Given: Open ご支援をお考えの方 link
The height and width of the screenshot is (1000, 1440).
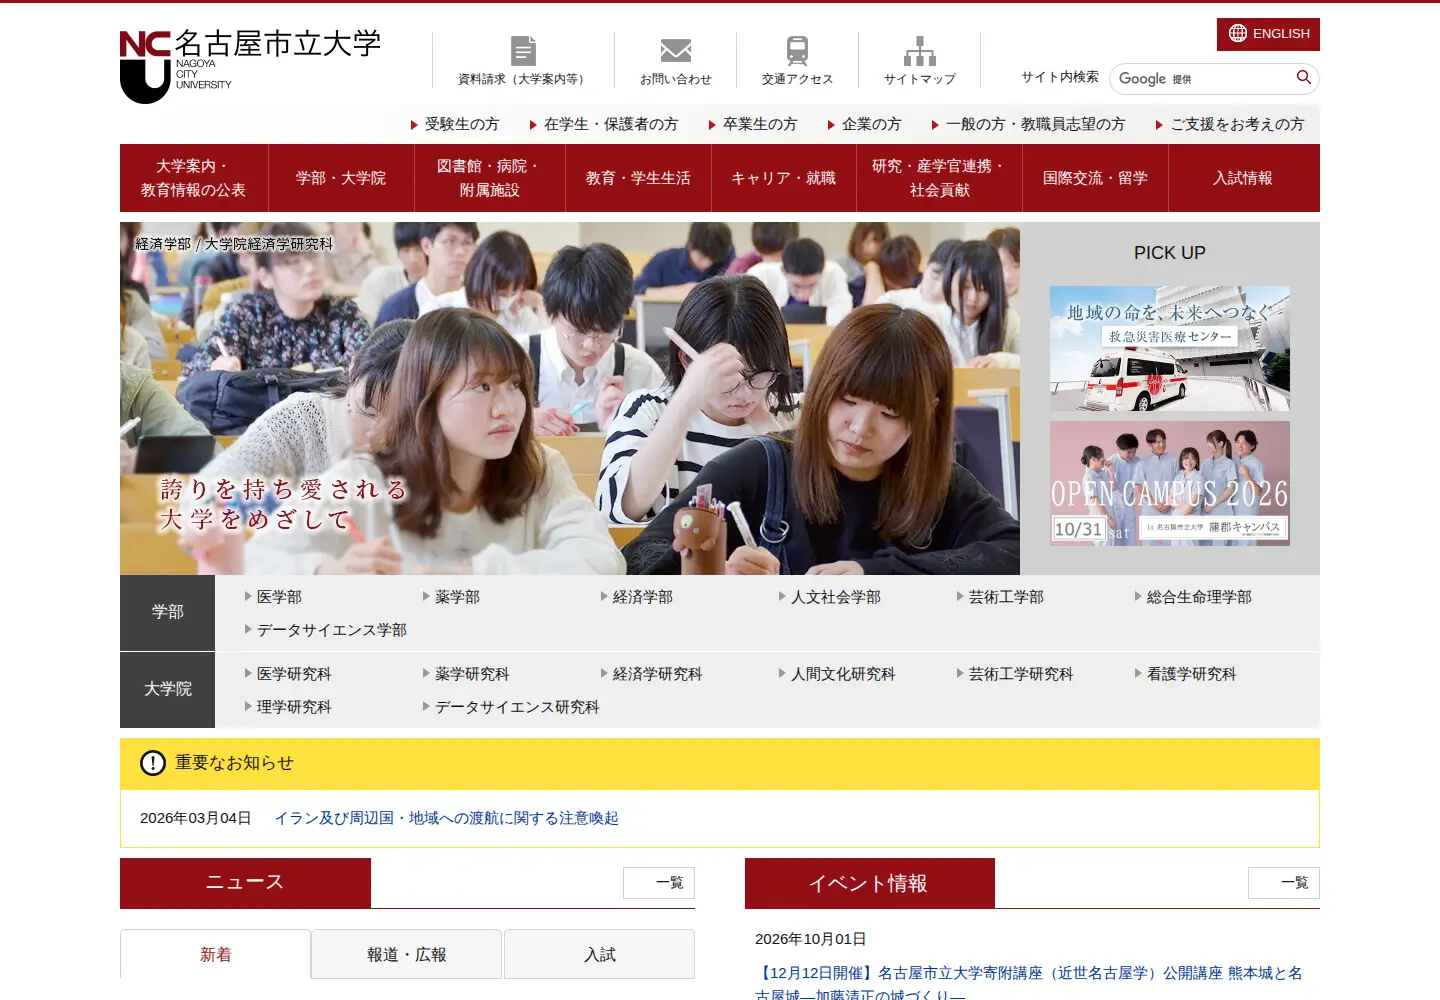Looking at the screenshot, I should (x=1230, y=124).
